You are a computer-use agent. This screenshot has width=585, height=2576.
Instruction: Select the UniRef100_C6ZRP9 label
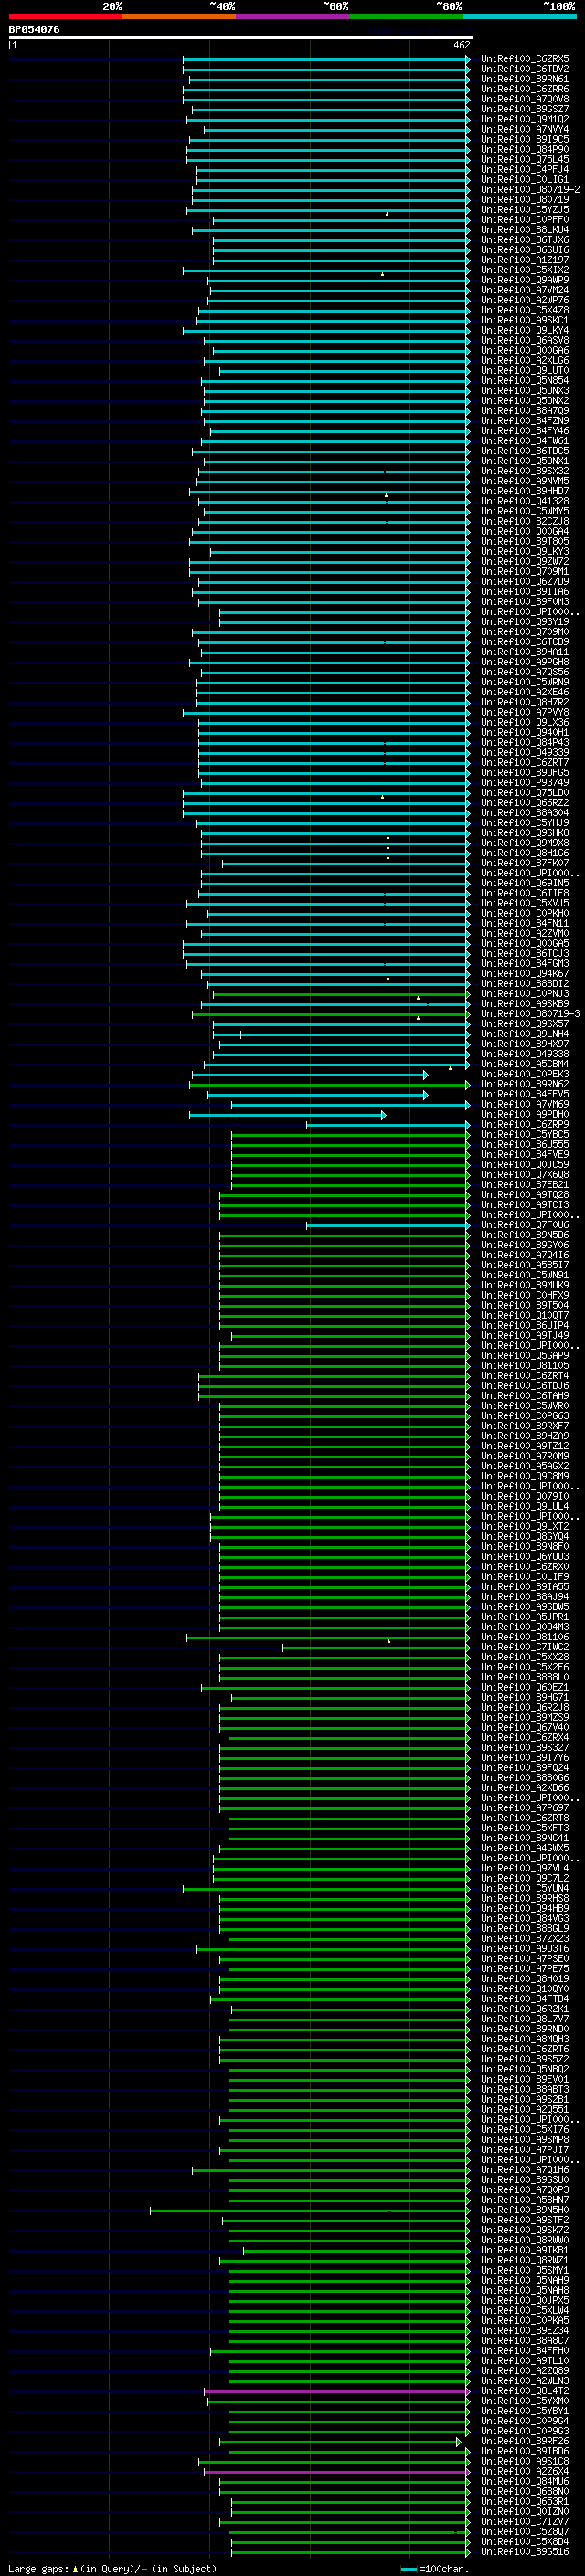[x=525, y=1125]
